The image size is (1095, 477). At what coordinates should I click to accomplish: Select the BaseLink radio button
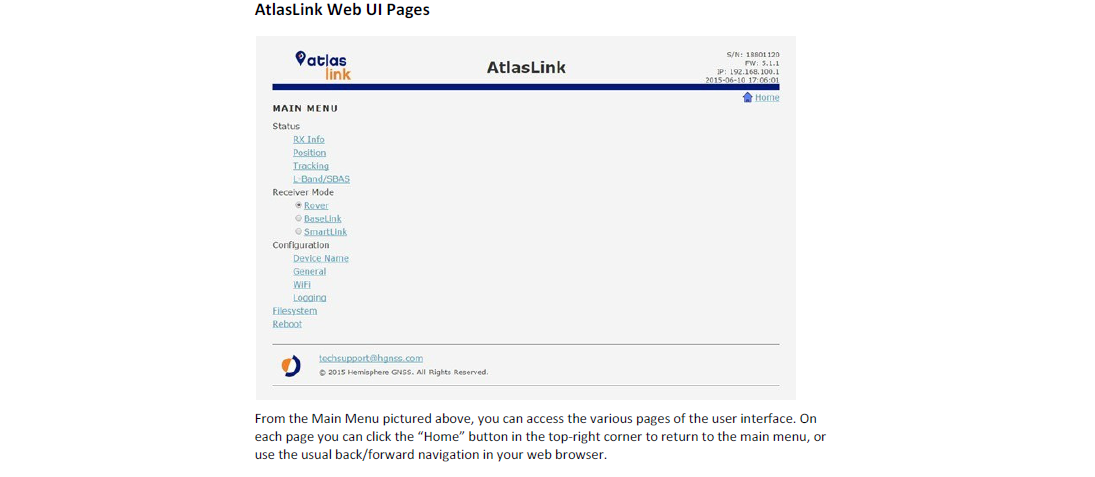298,218
